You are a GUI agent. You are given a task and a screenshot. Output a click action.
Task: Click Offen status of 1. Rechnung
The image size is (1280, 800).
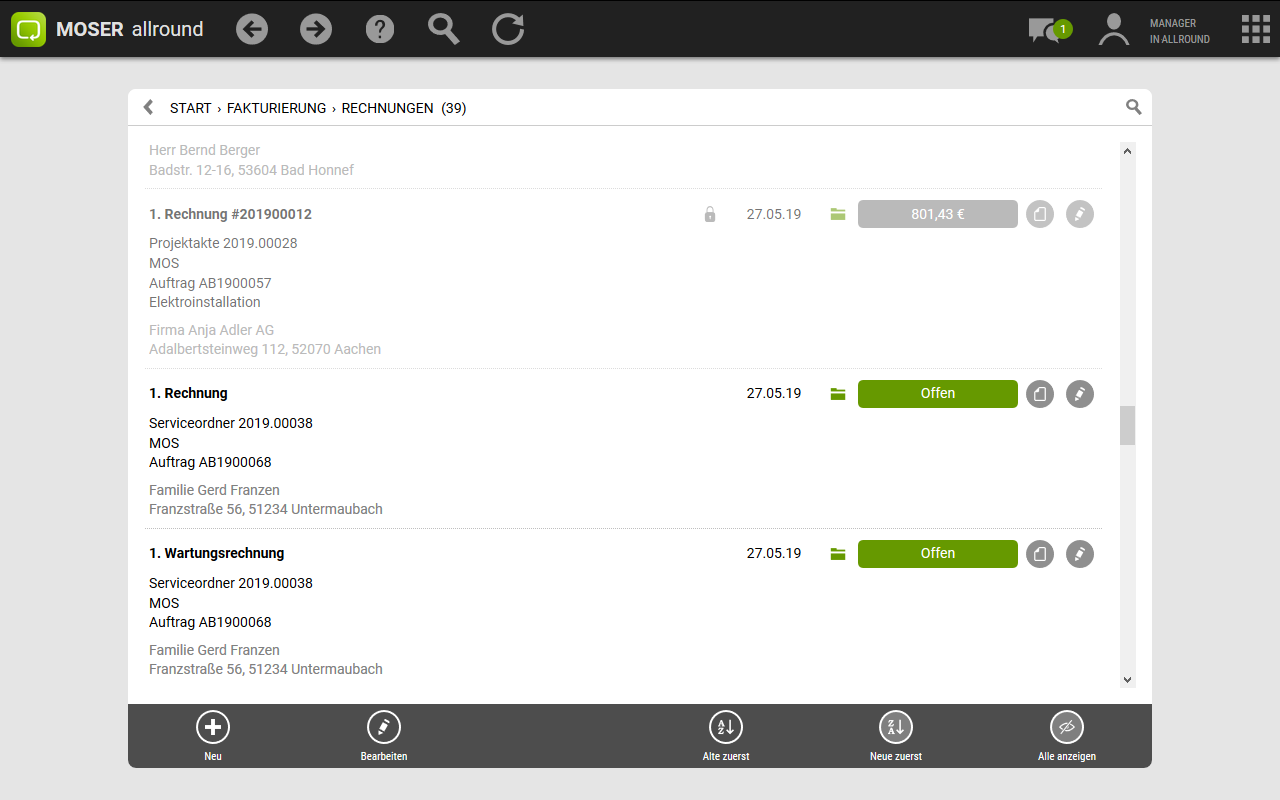[x=938, y=394]
